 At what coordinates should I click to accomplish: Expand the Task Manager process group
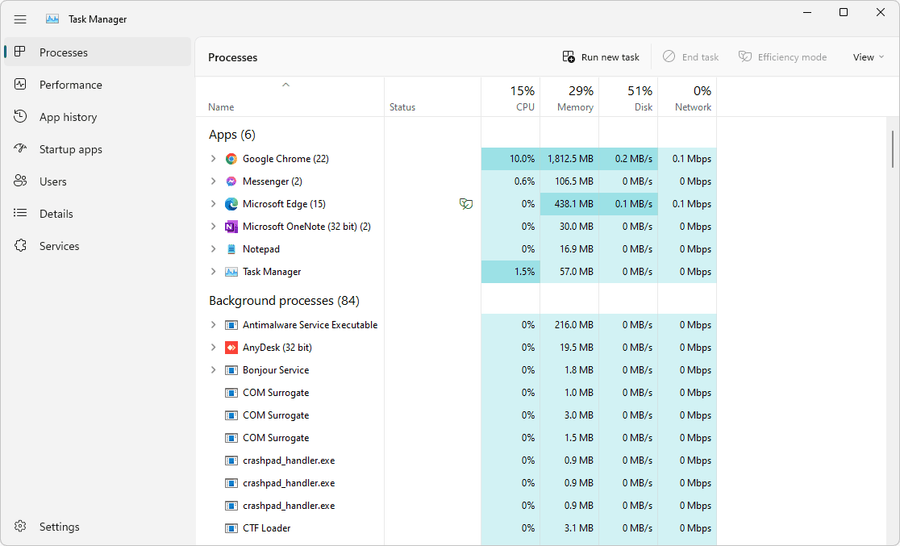pyautogui.click(x=213, y=272)
